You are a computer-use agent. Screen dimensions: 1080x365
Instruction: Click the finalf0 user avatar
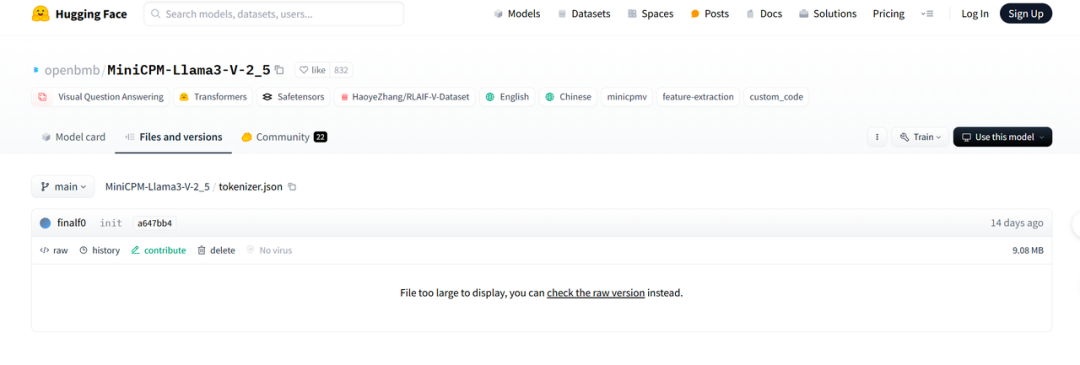pos(45,223)
